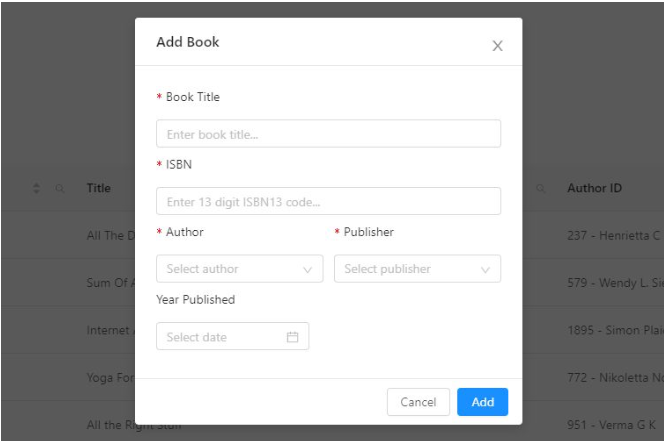665x441 pixels.
Task: Click the '951 - Verma G K' author cell
Action: [x=612, y=424]
